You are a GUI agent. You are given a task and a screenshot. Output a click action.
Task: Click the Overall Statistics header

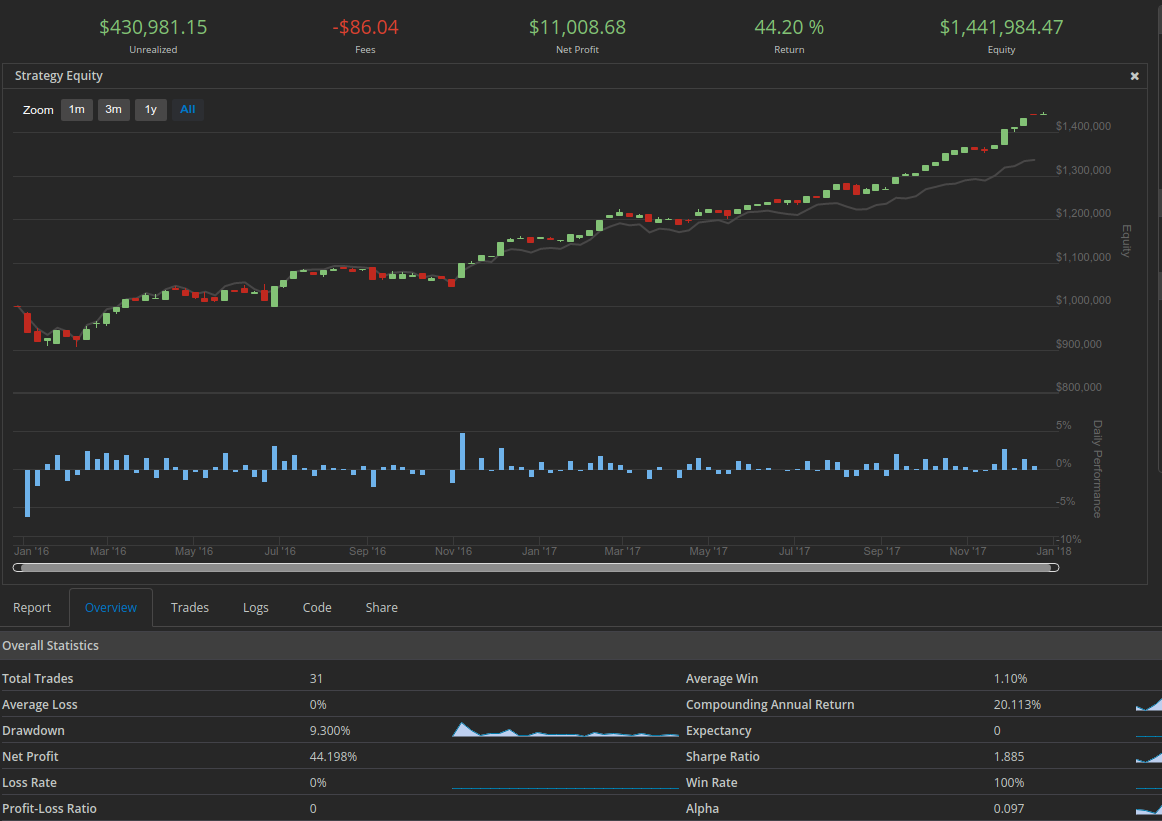point(50,645)
